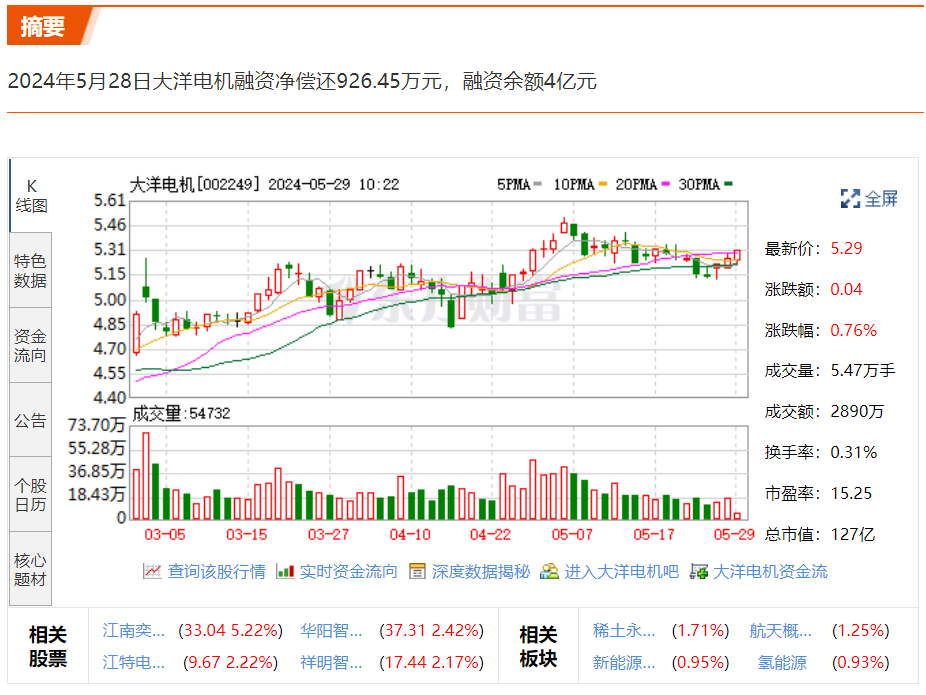Click the (37.31 2.42%) quote value
Image resolution: width=926 pixels, height=695 pixels.
432,631
